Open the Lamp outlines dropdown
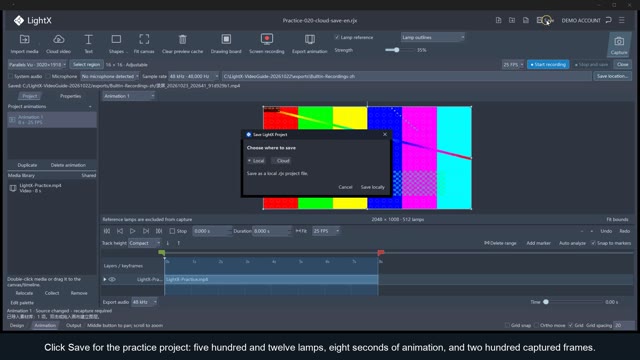The image size is (640, 360). coord(433,37)
